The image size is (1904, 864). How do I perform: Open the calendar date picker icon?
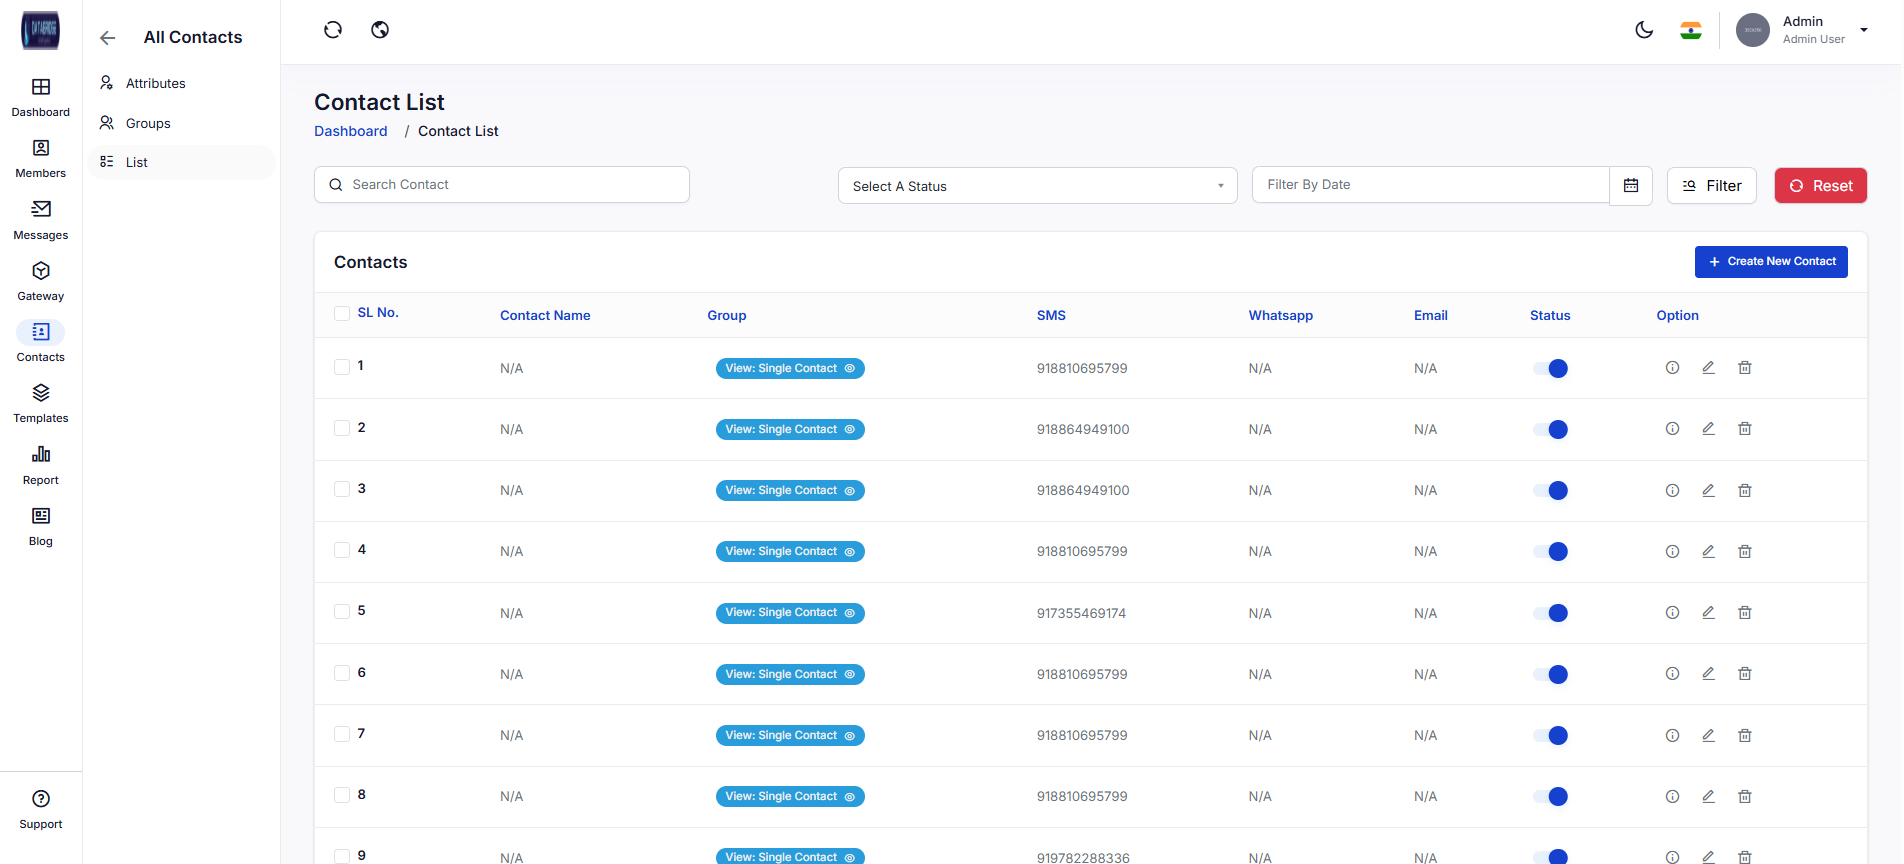click(x=1631, y=186)
